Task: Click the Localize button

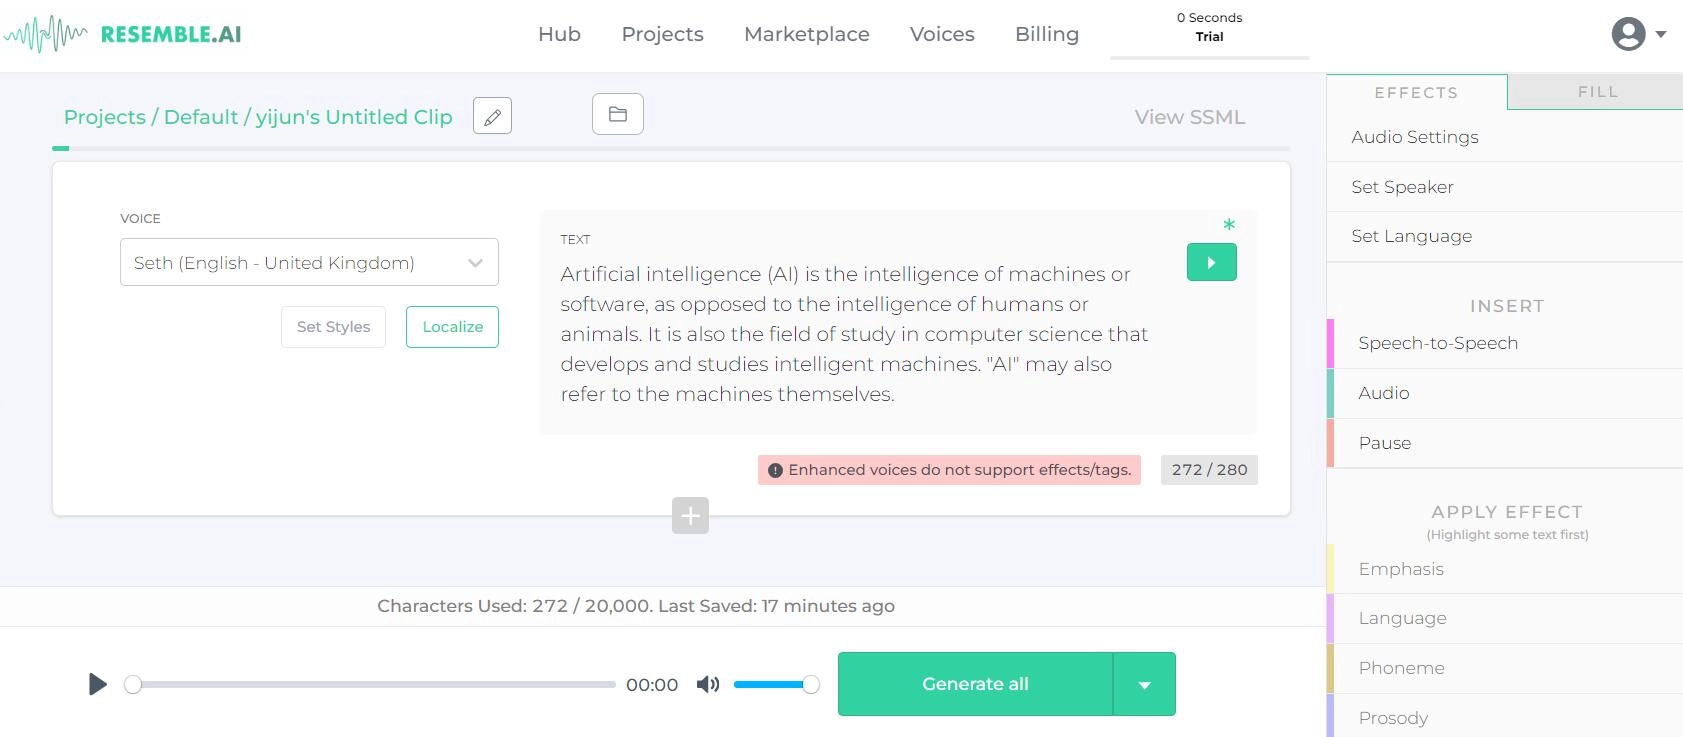Action: [x=452, y=327]
